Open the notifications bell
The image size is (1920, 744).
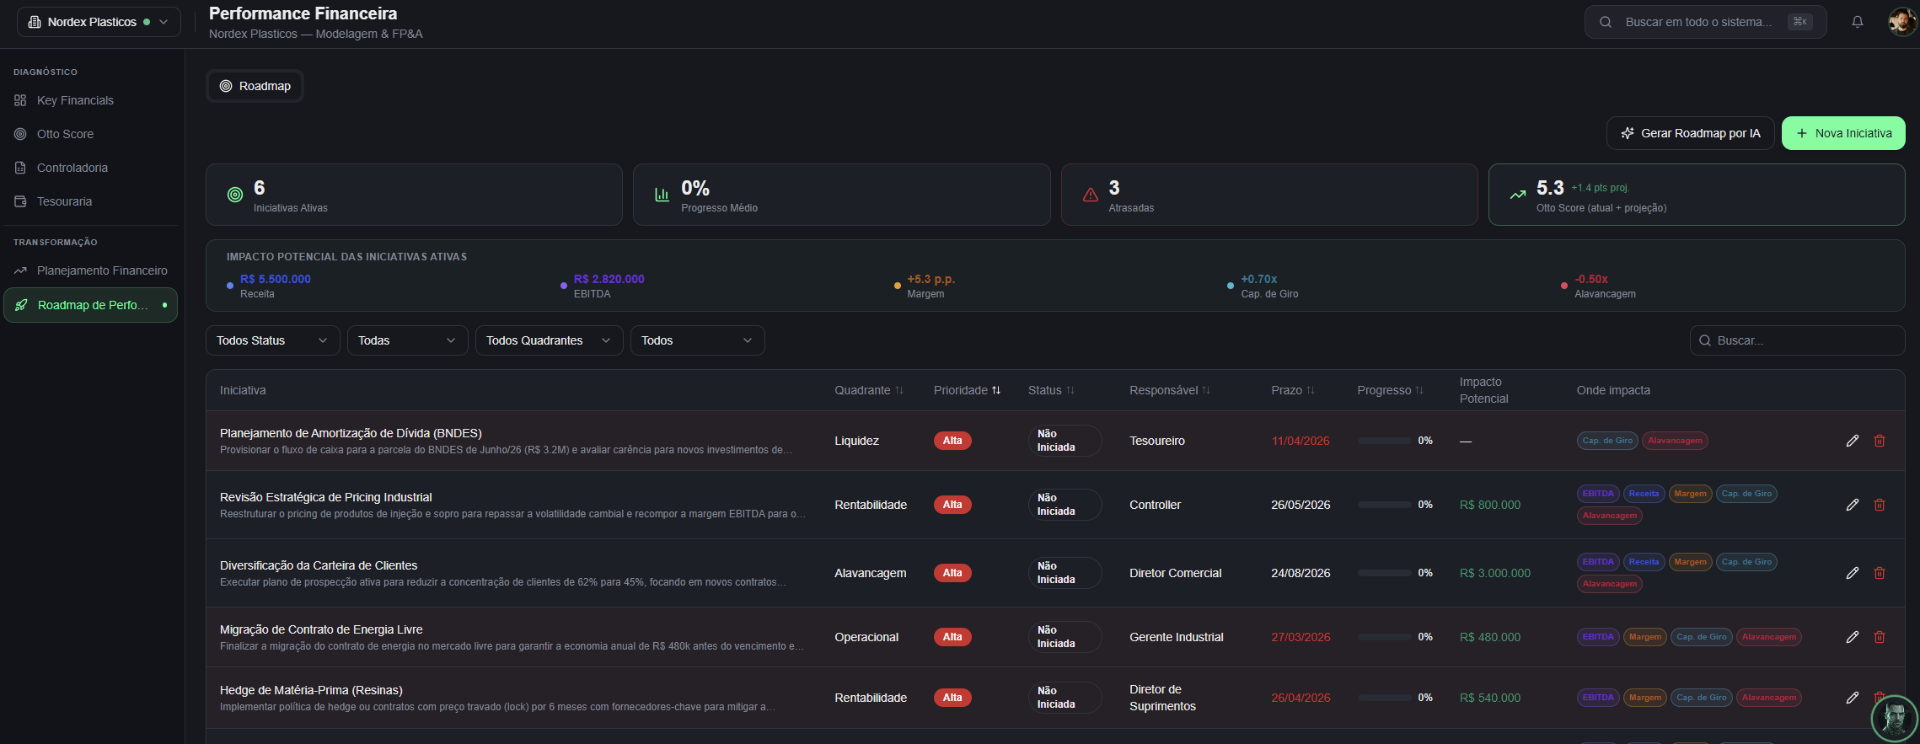pyautogui.click(x=1857, y=22)
